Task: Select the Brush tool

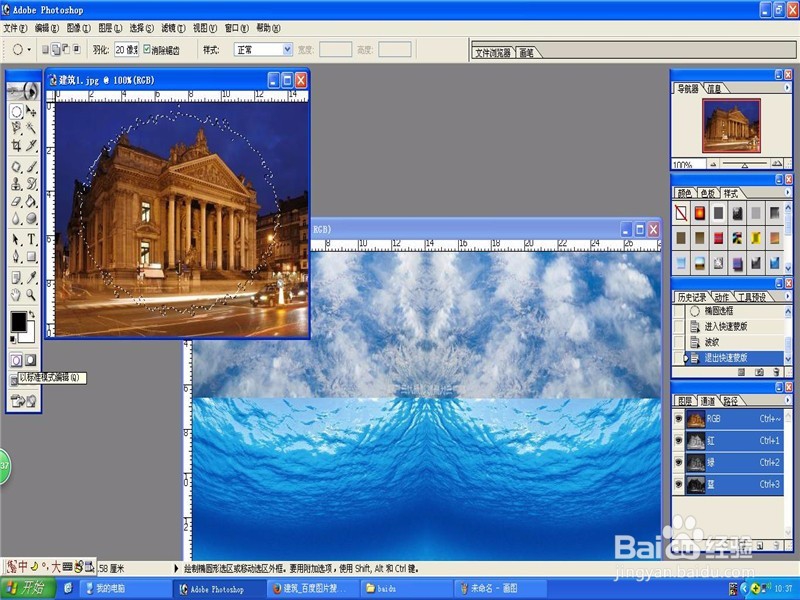Action: [32, 167]
